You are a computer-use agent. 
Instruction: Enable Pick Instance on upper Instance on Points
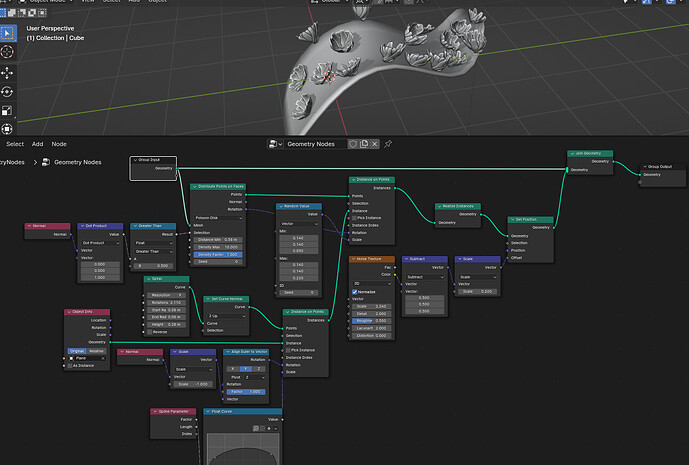pyautogui.click(x=355, y=218)
